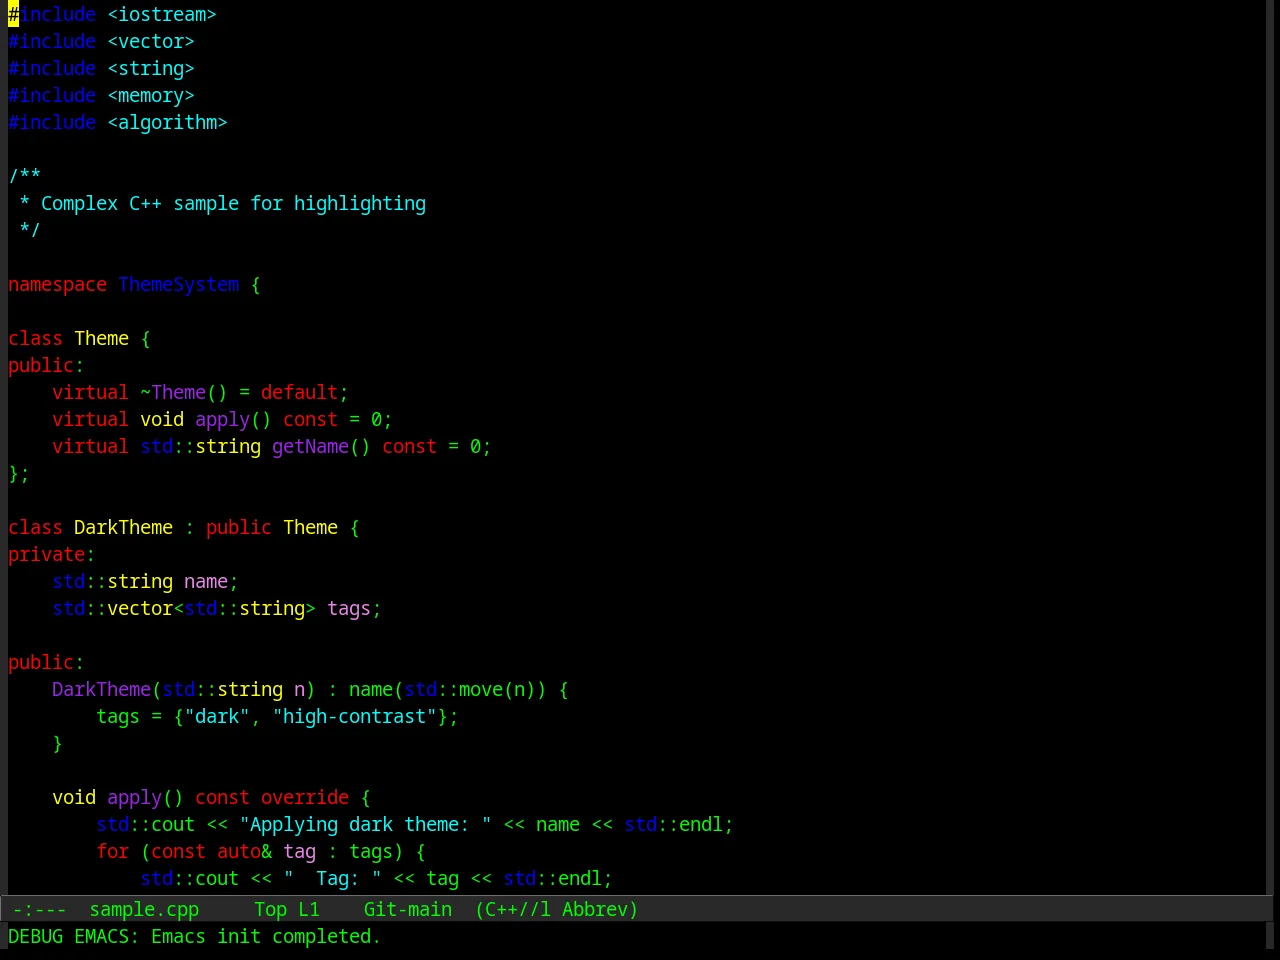Place cursor on <iostream> include
The height and width of the screenshot is (960, 1280).
click(162, 14)
